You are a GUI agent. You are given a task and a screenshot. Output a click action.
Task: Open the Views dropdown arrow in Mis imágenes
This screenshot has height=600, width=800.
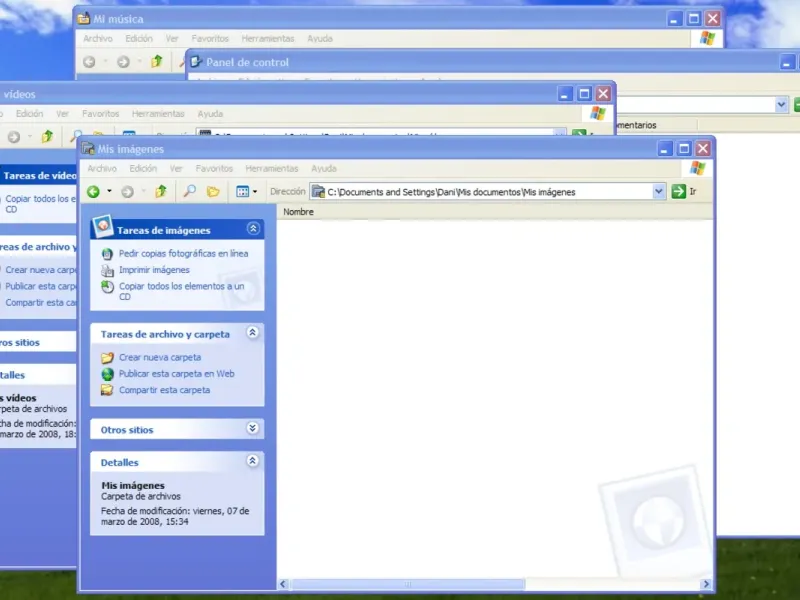coord(255,192)
